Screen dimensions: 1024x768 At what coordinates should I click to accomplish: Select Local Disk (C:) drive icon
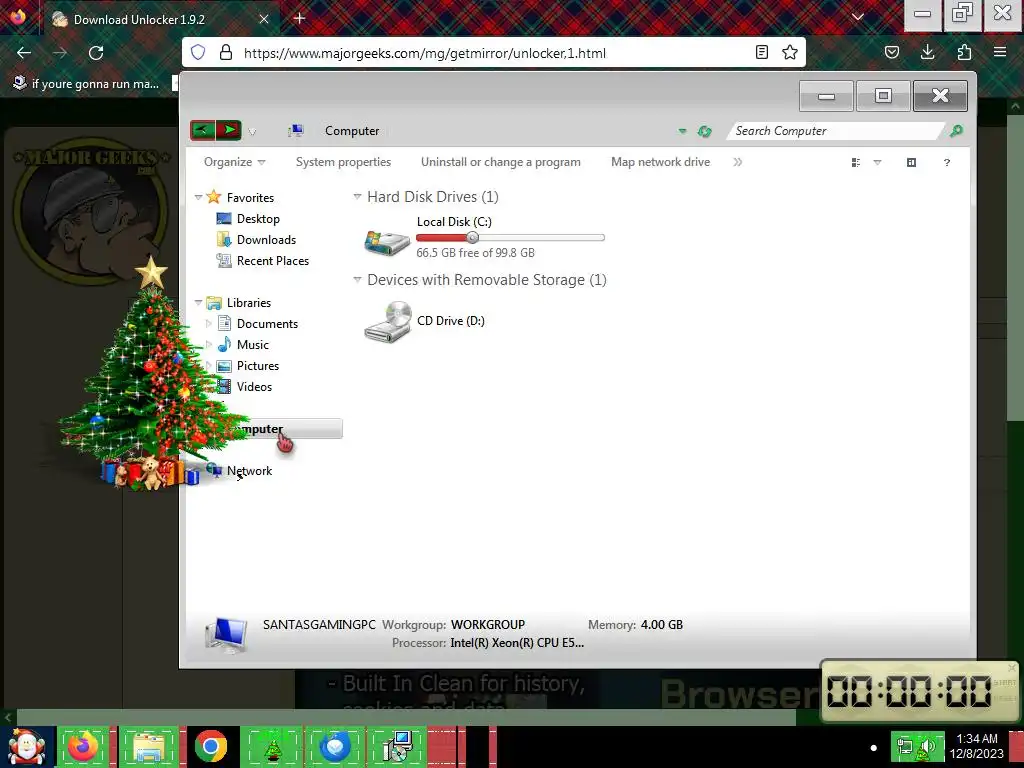pos(387,242)
